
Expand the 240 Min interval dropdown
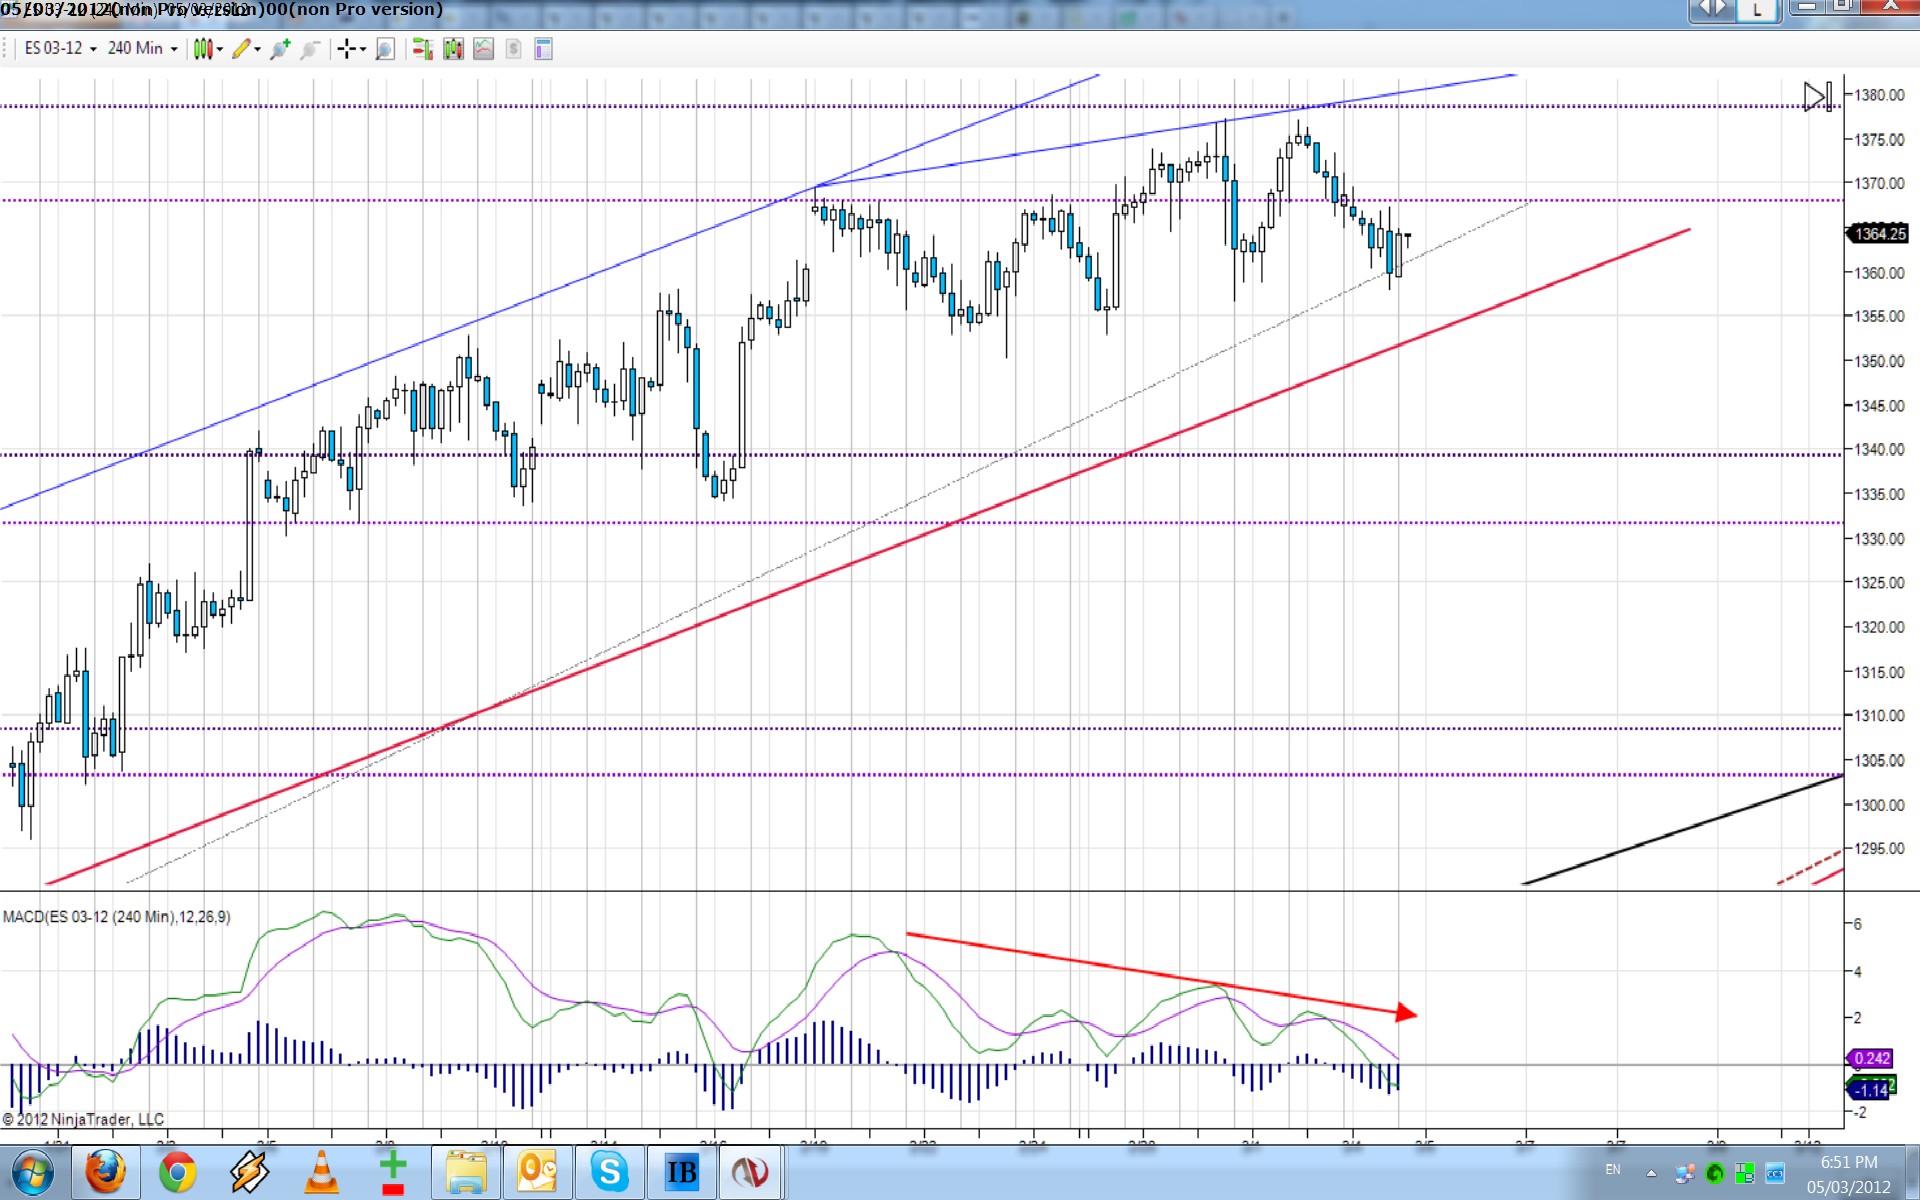pos(142,48)
